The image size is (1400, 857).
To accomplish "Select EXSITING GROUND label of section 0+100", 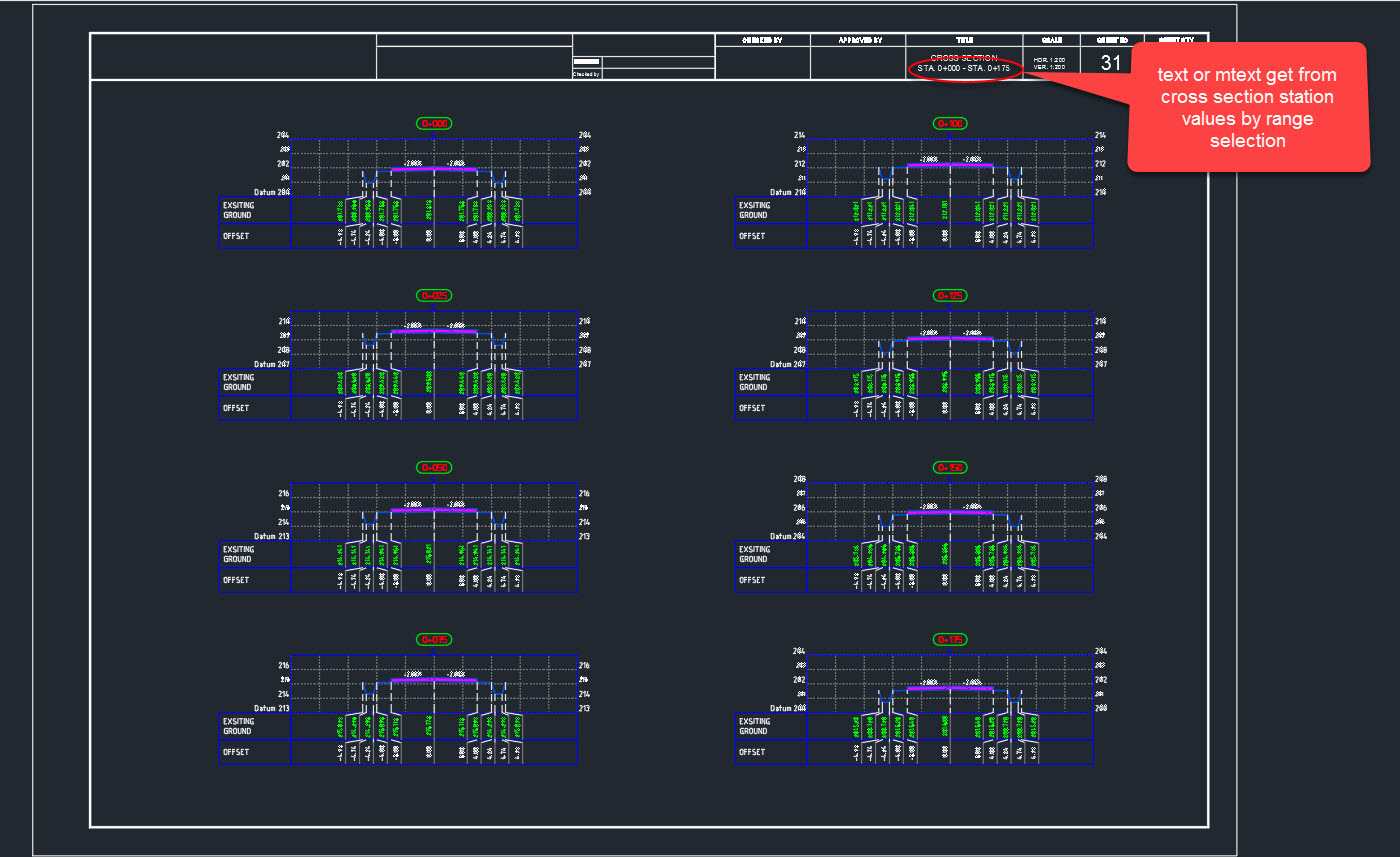I will [x=755, y=210].
